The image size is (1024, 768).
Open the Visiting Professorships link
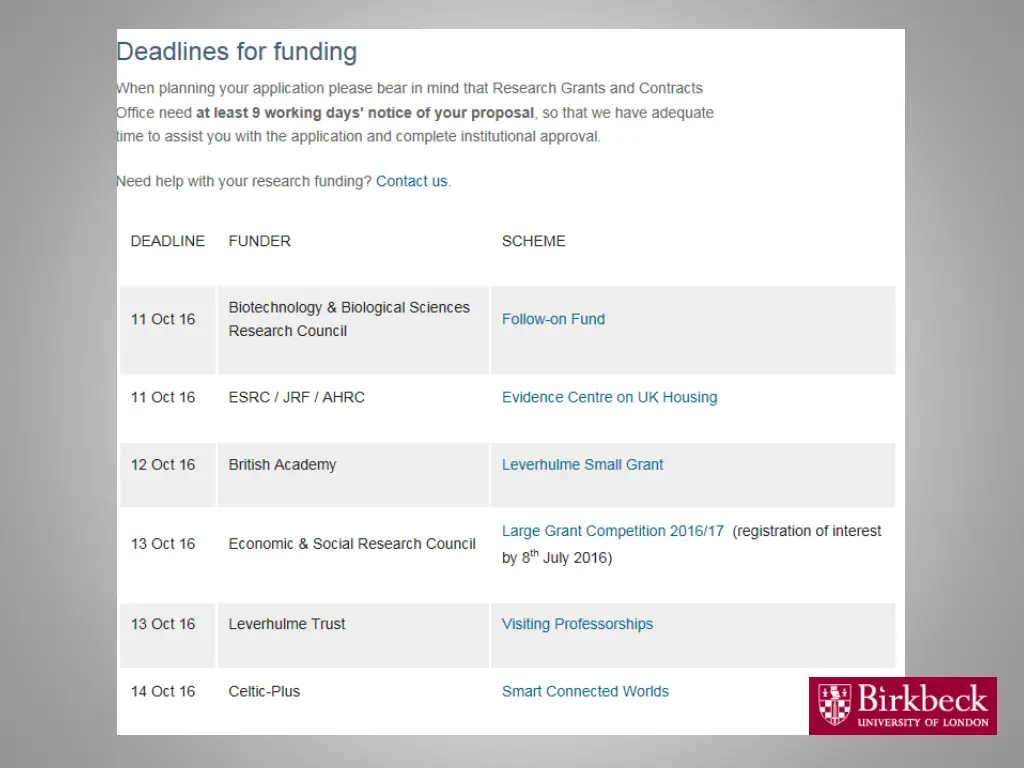[577, 624]
